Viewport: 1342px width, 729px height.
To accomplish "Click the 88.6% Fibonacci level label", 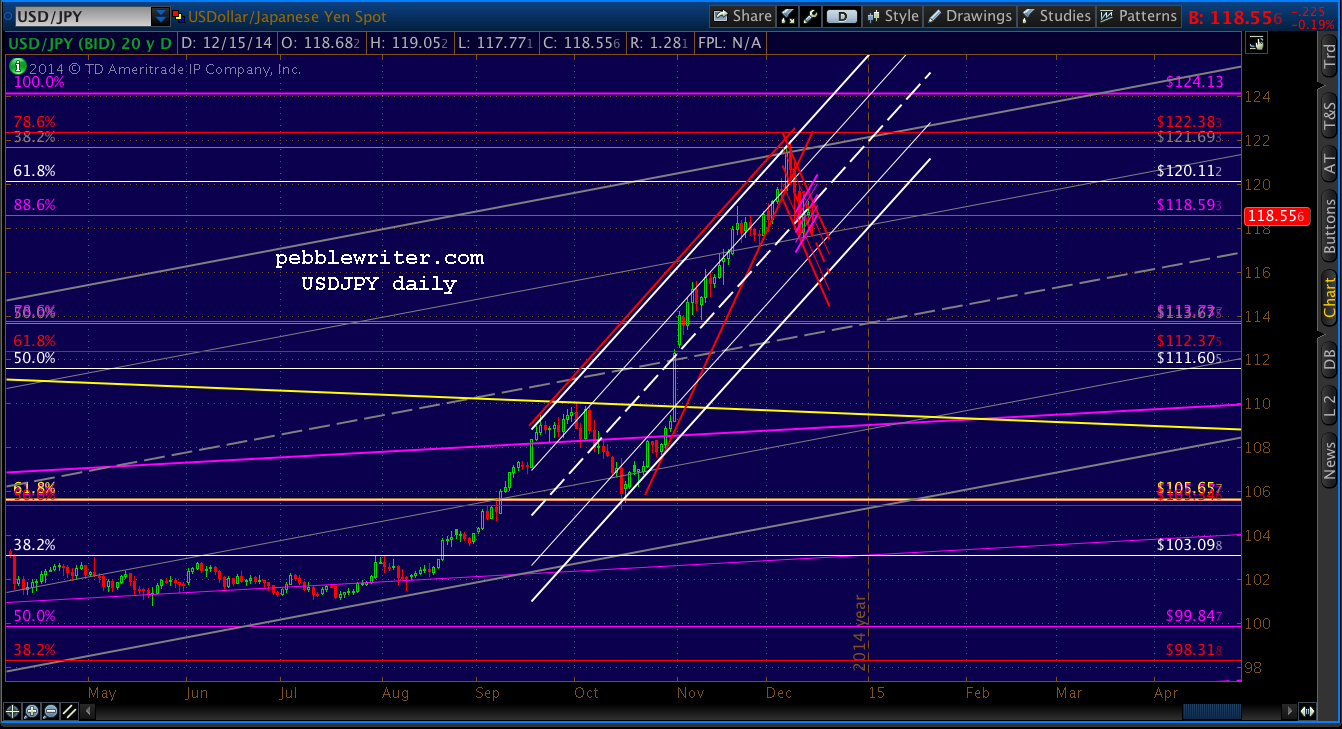I will click(35, 205).
